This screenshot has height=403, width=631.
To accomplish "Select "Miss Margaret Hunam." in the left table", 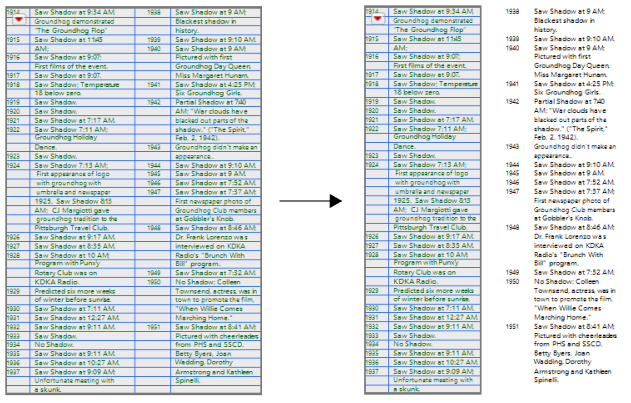I will 212,76.
